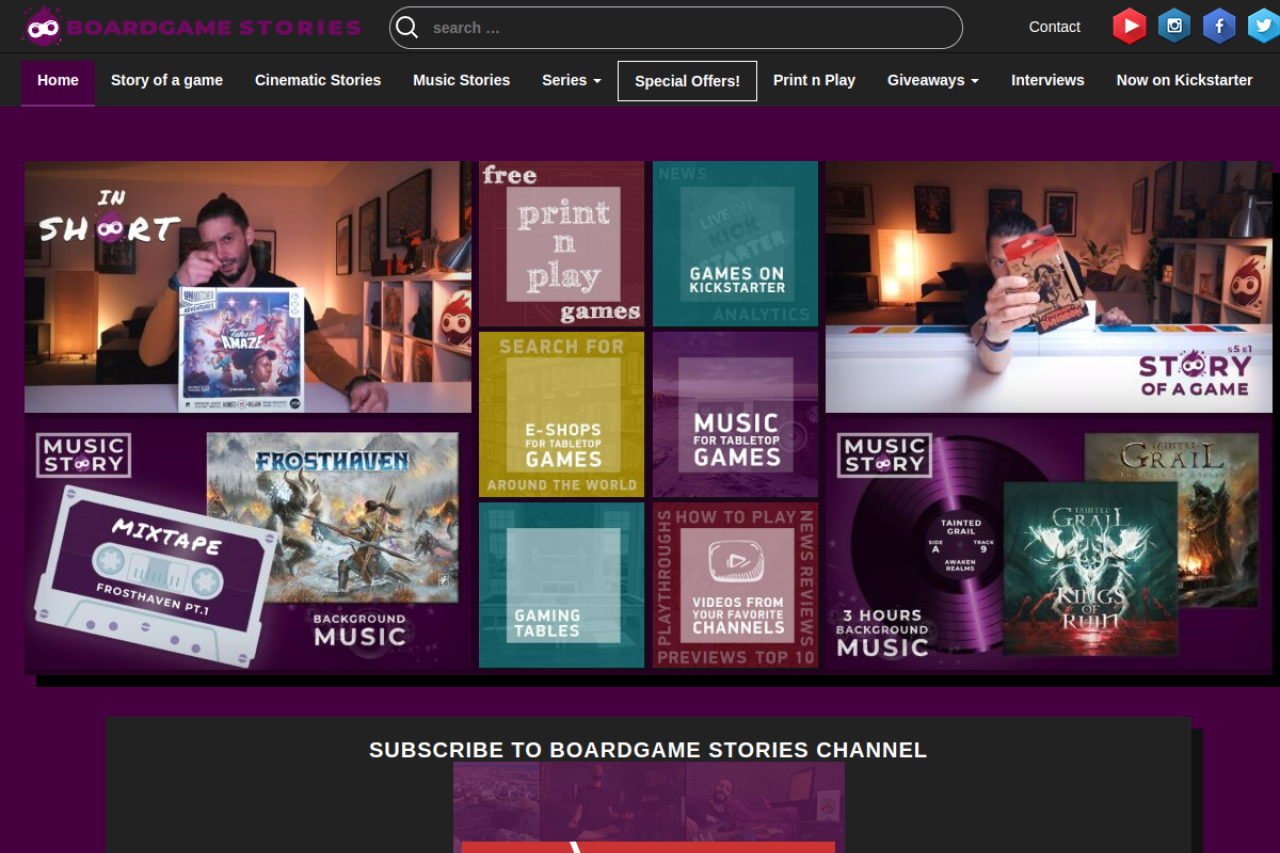Open the Instagram social icon
The width and height of the screenshot is (1280, 853).
(1174, 26)
